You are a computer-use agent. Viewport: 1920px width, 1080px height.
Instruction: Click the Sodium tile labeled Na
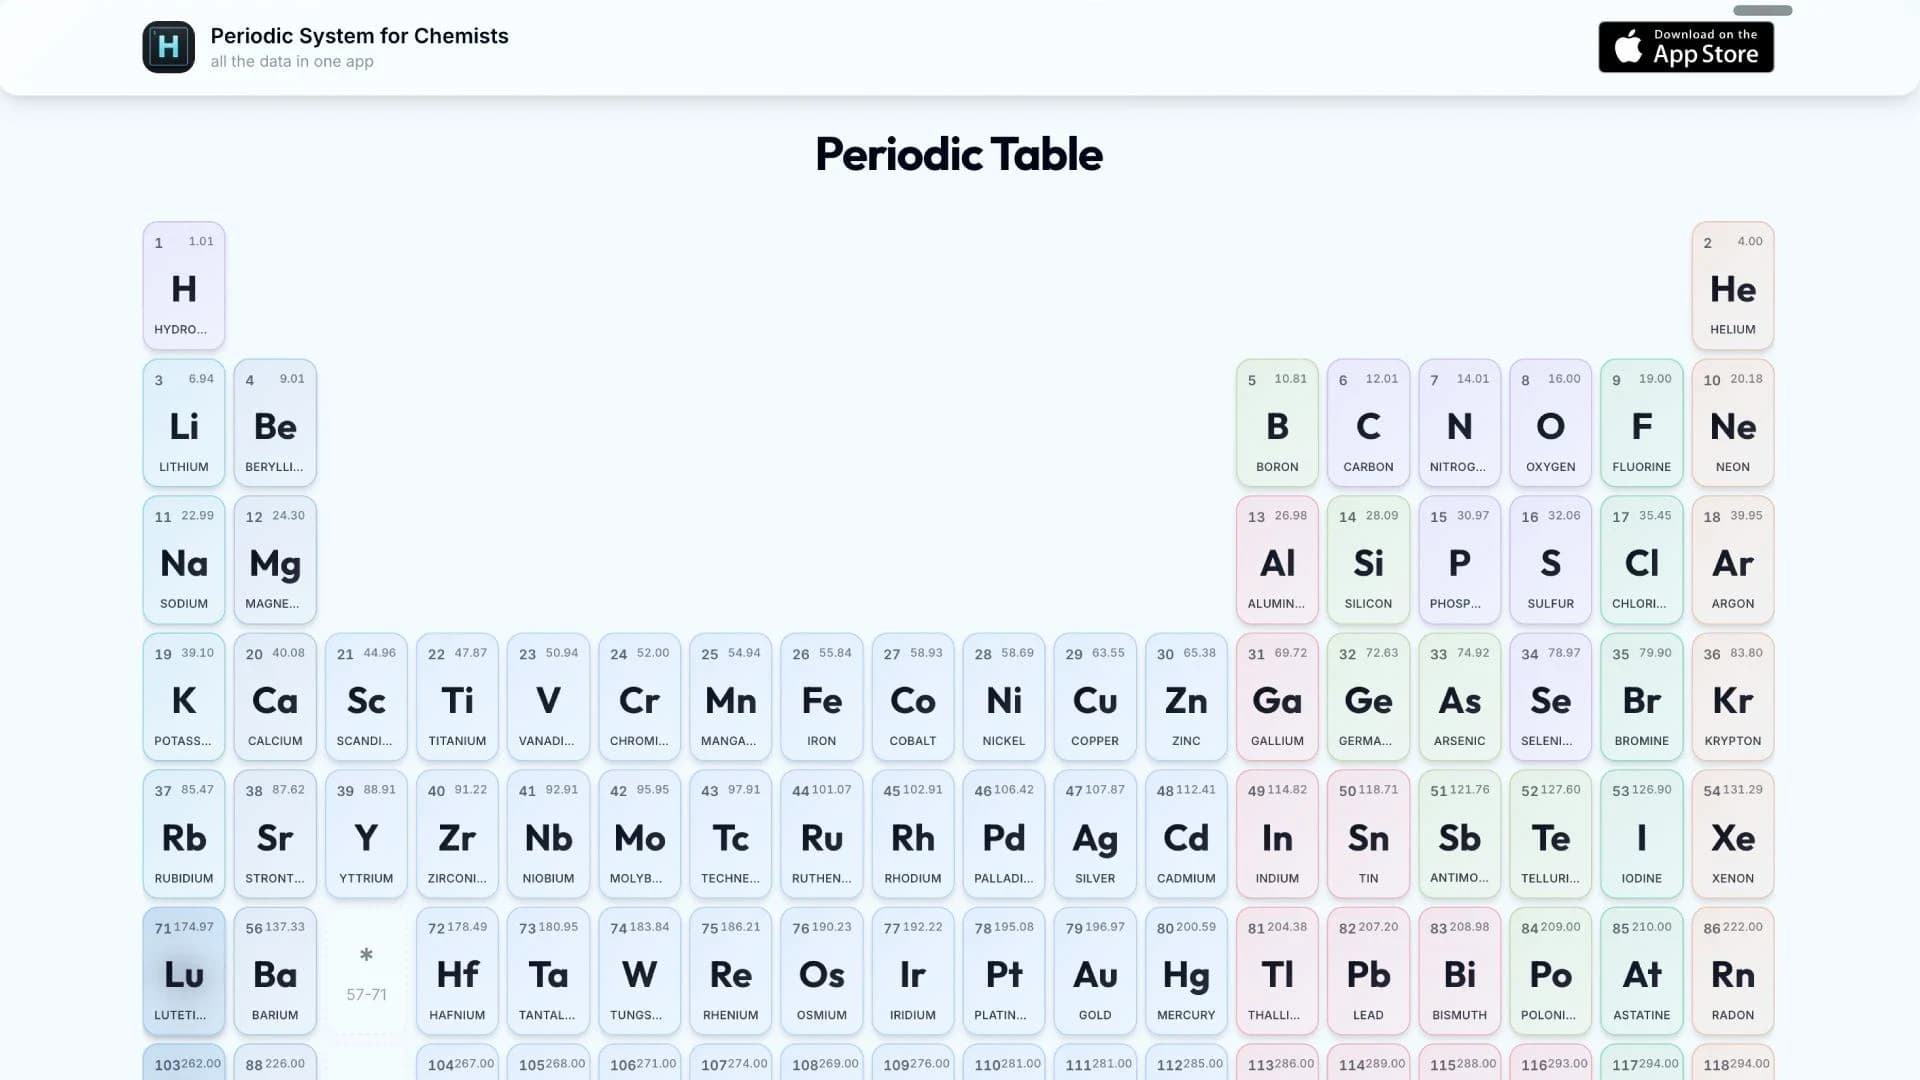click(183, 560)
